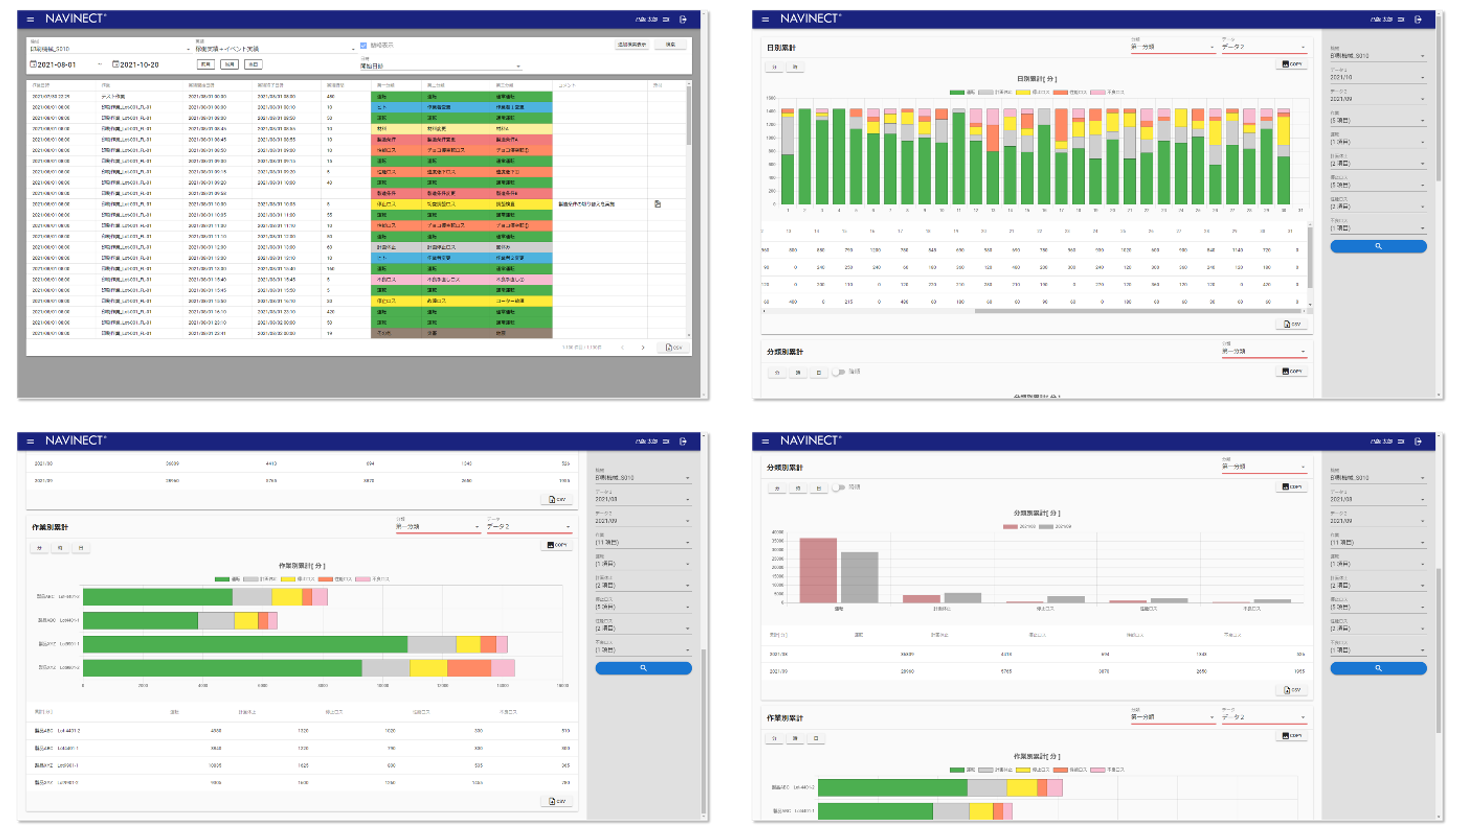Open hamburger menu in top-right 日別累計 window
Viewport: 1460px width, 838px height.
point(765,19)
